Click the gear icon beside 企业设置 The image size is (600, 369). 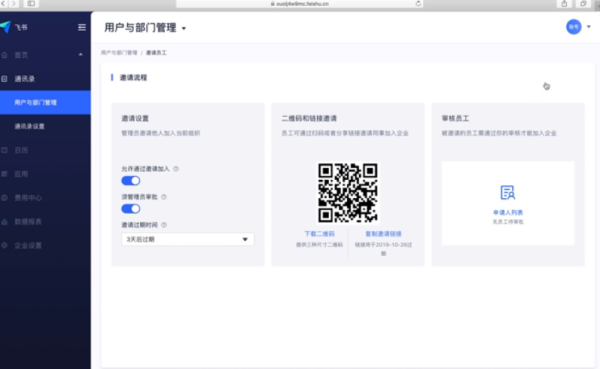click(x=5, y=245)
